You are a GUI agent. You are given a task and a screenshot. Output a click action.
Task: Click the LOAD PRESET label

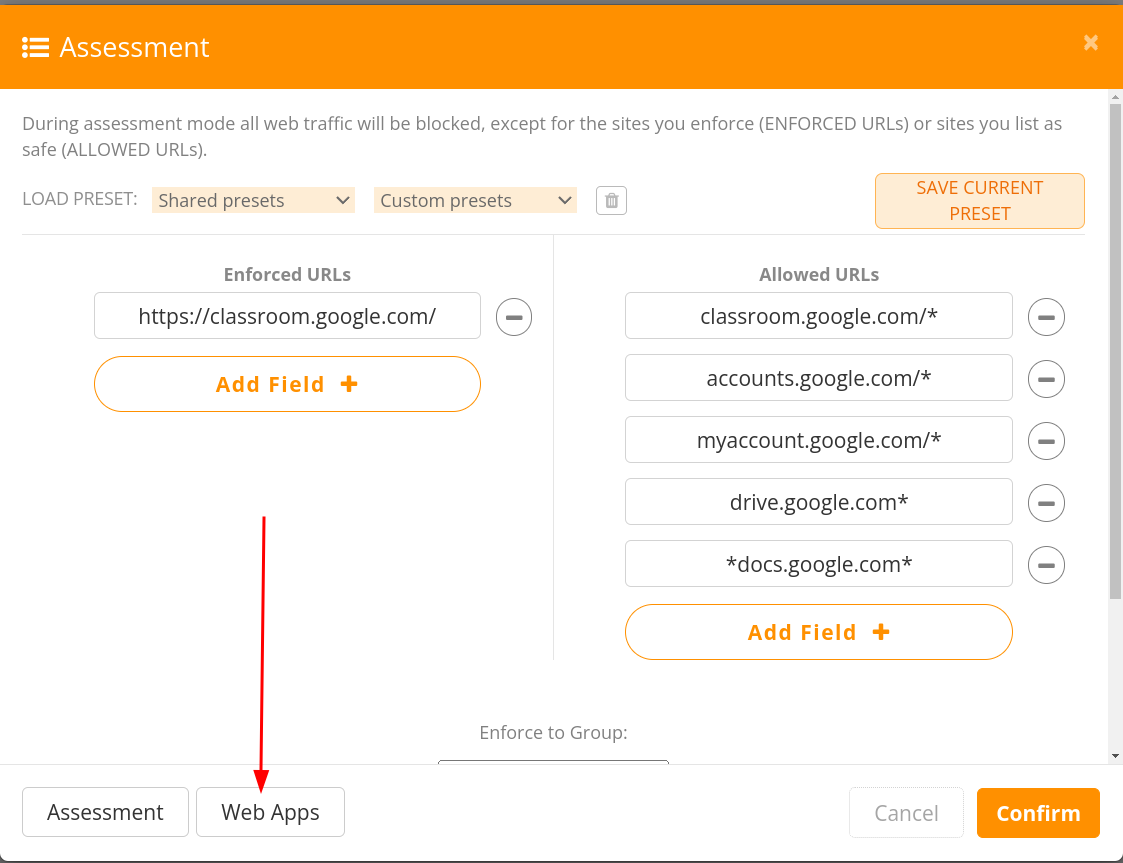coord(79,198)
